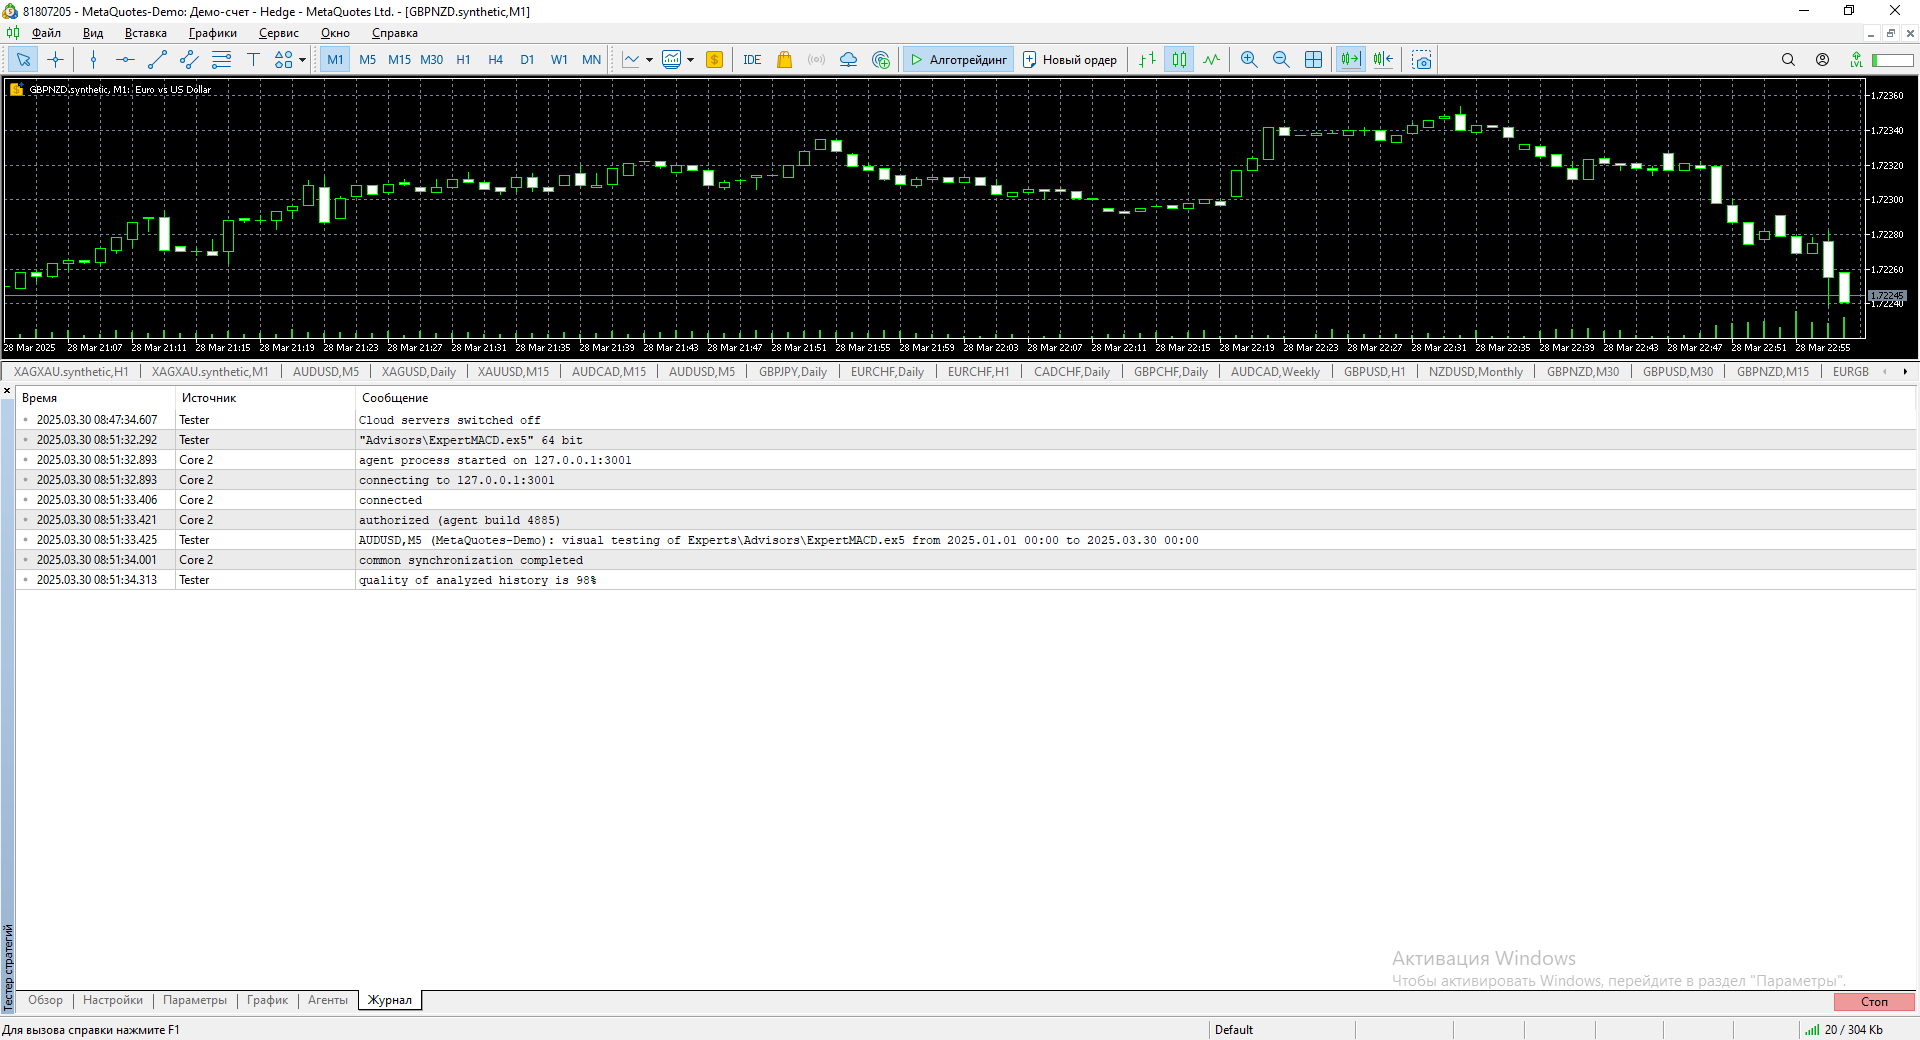This screenshot has width=1920, height=1040.
Task: Click the Новый ордер button
Action: 1070,60
